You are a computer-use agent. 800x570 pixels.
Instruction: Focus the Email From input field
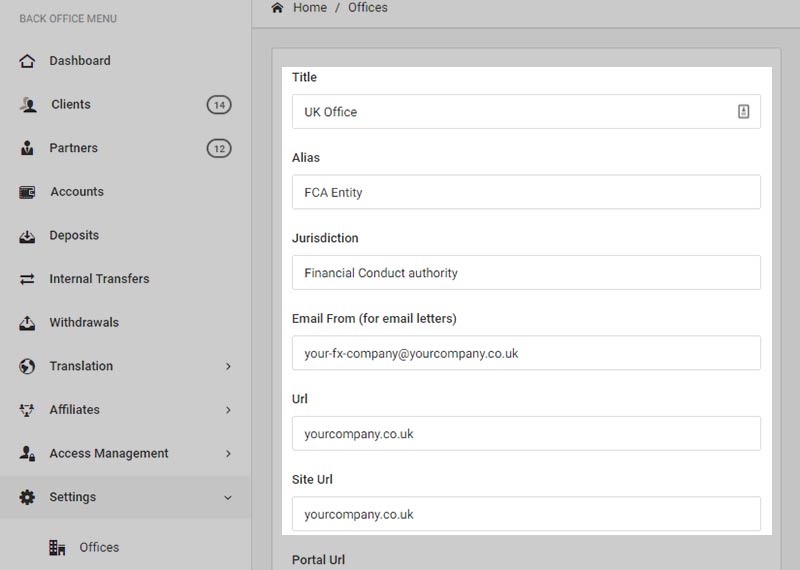coord(526,353)
